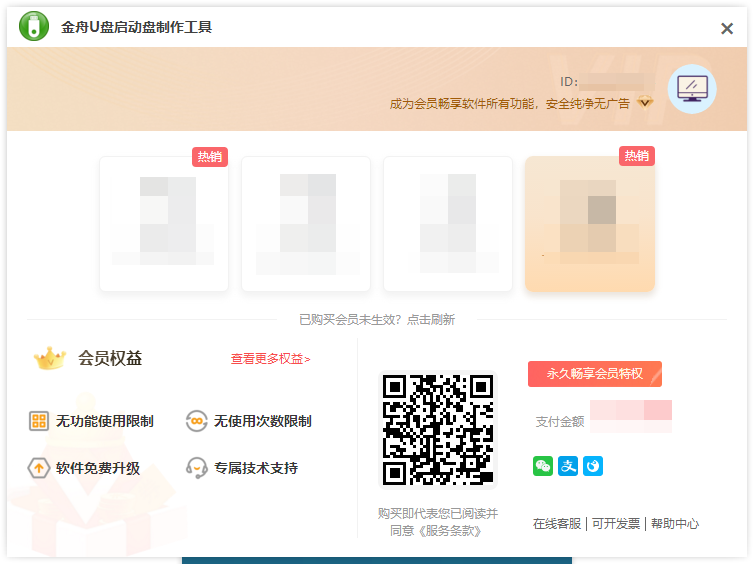
Task: Click 软件免费升级 benefit text
Action: (x=98, y=468)
